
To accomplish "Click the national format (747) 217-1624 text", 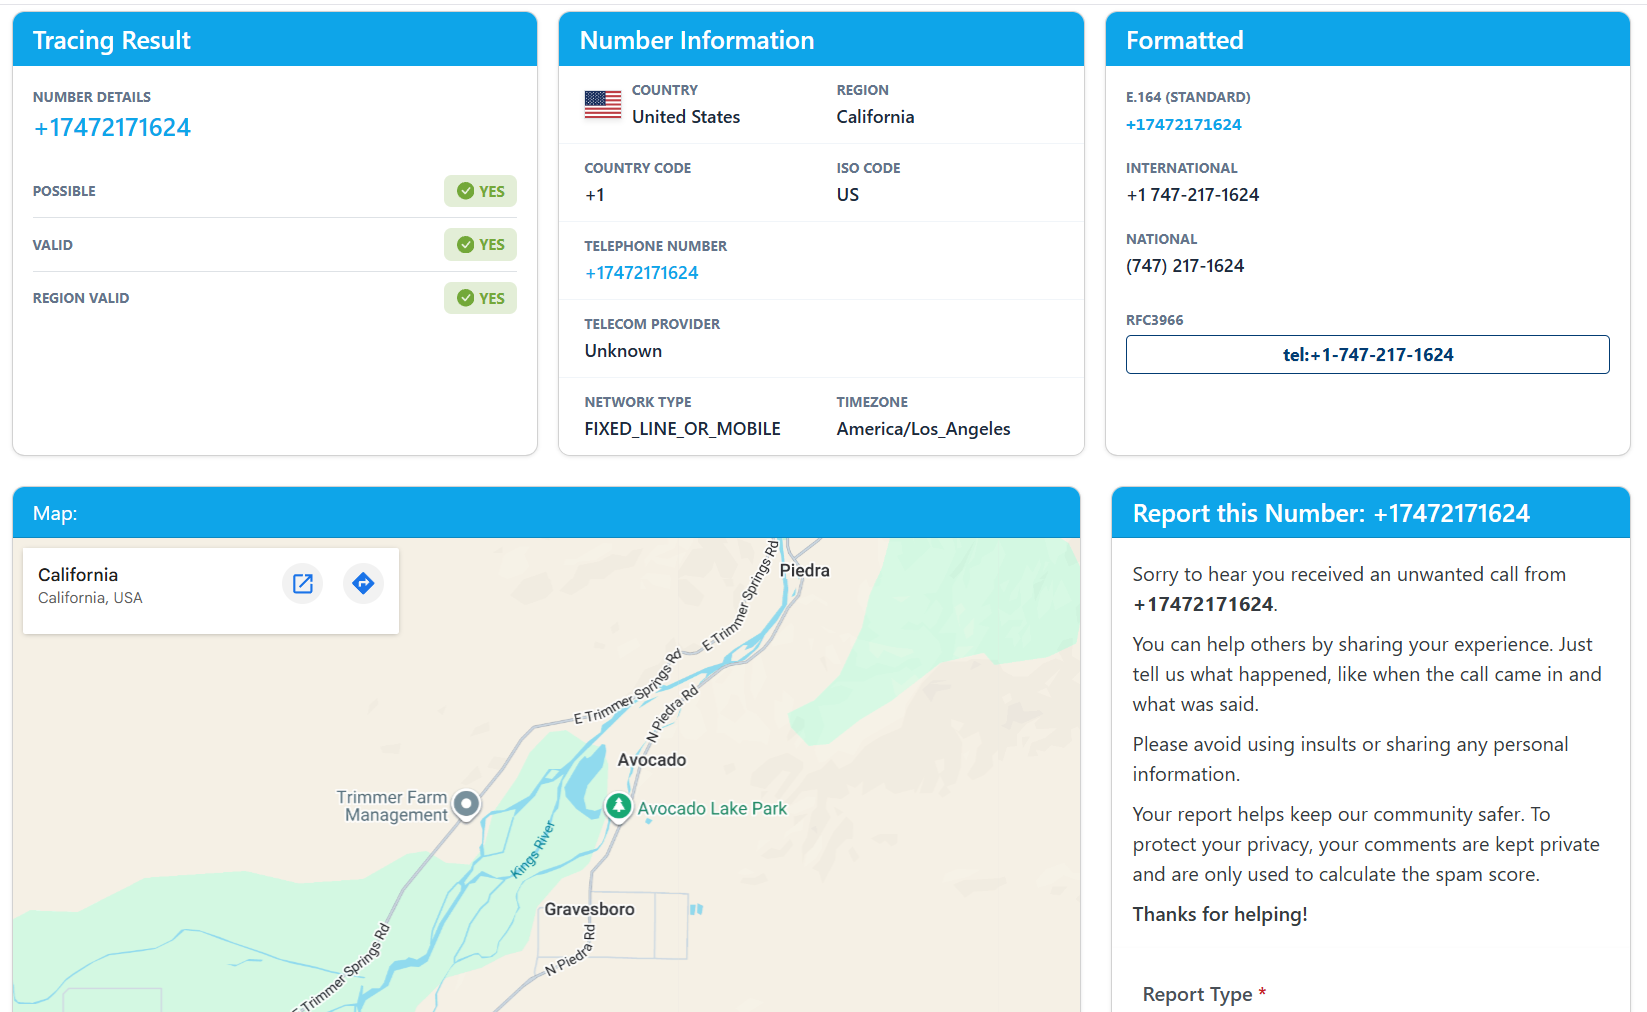I will [1185, 266].
